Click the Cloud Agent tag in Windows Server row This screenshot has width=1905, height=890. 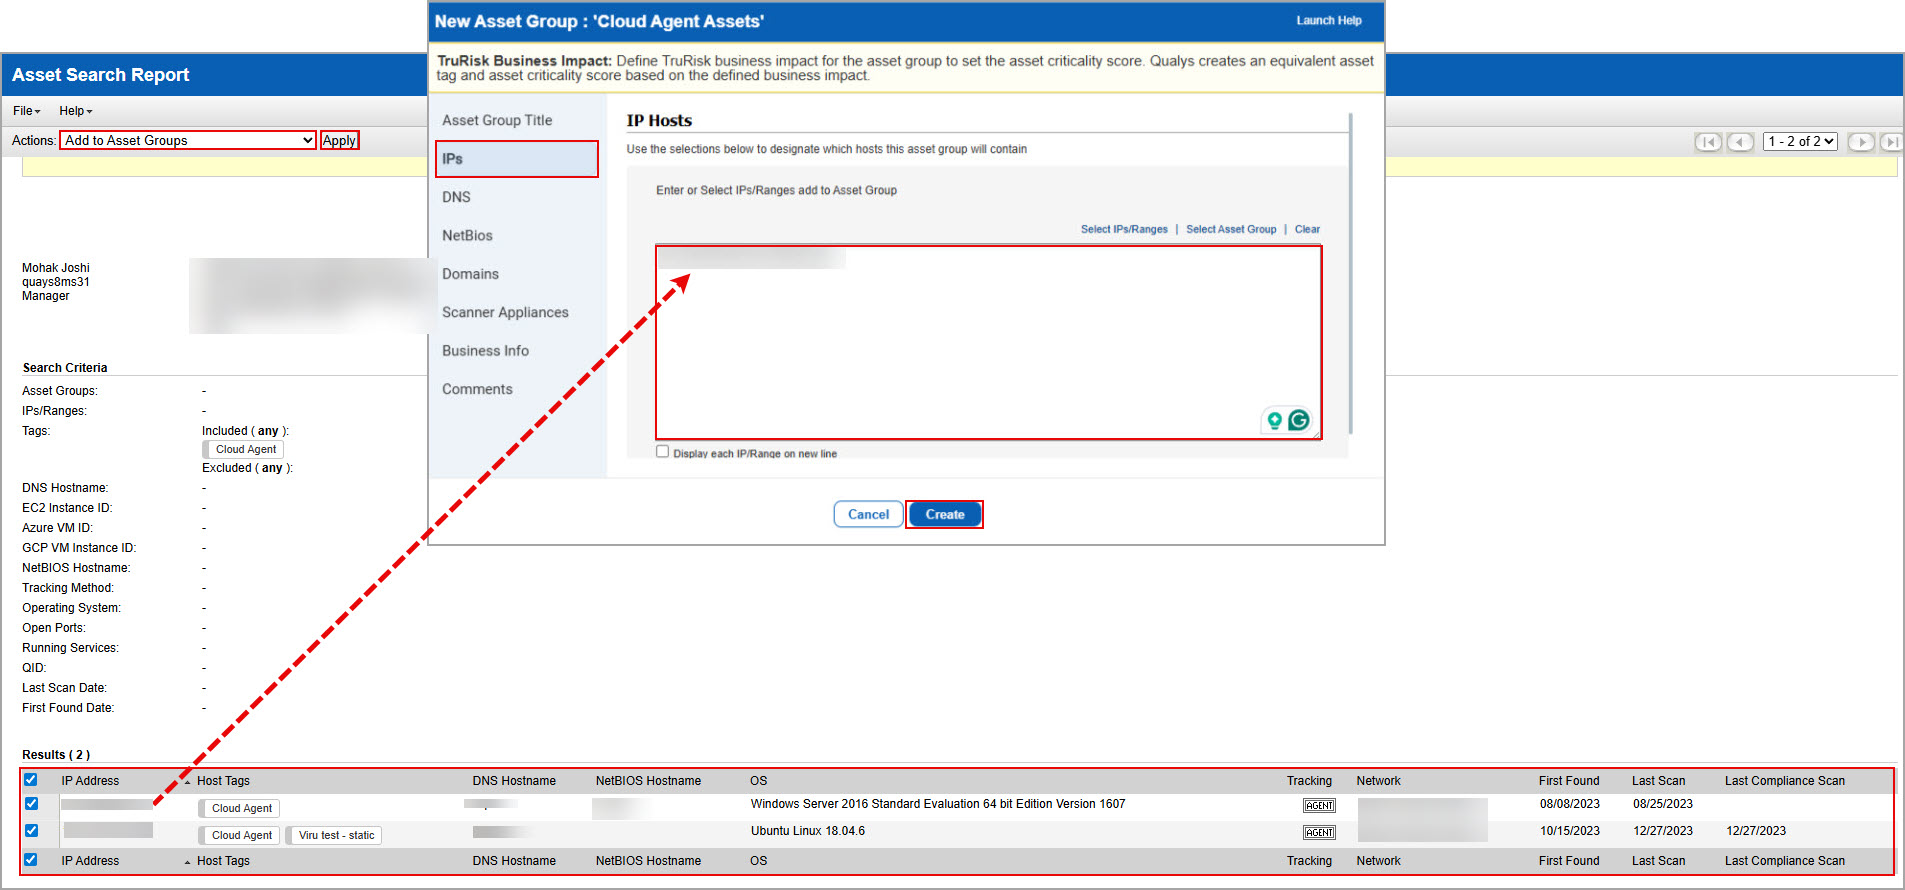[241, 809]
